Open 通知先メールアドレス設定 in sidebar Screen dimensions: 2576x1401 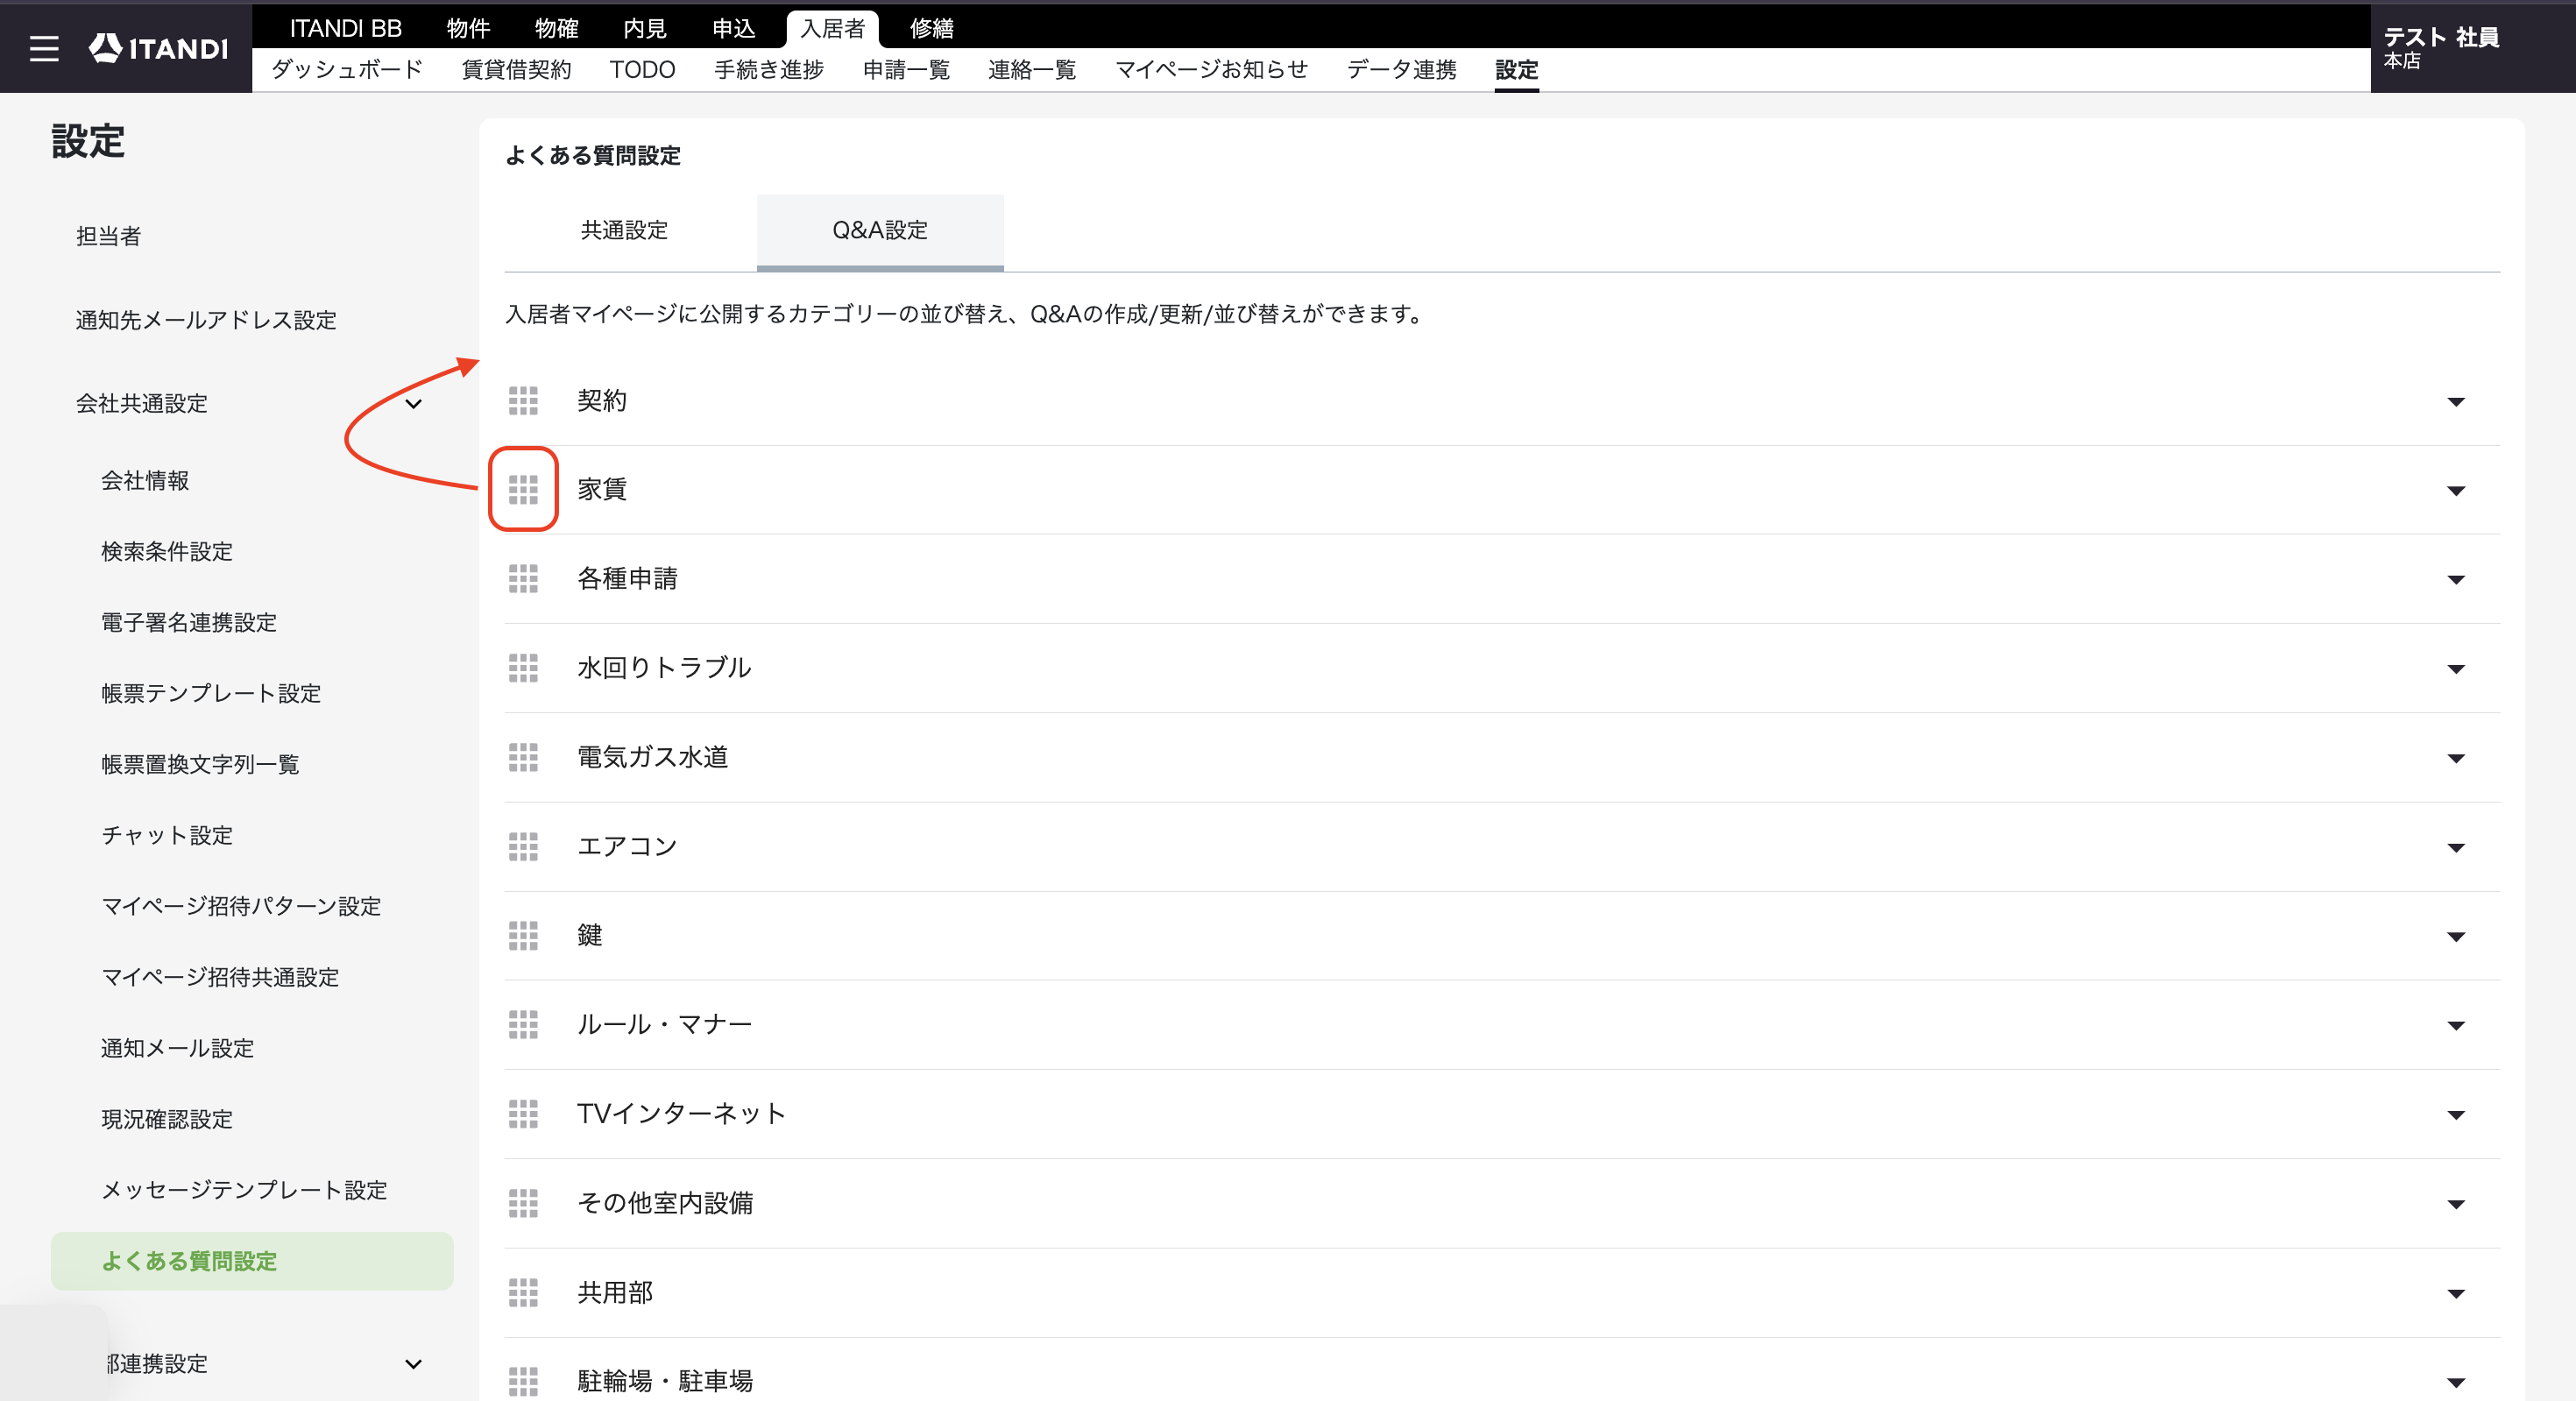tap(206, 320)
